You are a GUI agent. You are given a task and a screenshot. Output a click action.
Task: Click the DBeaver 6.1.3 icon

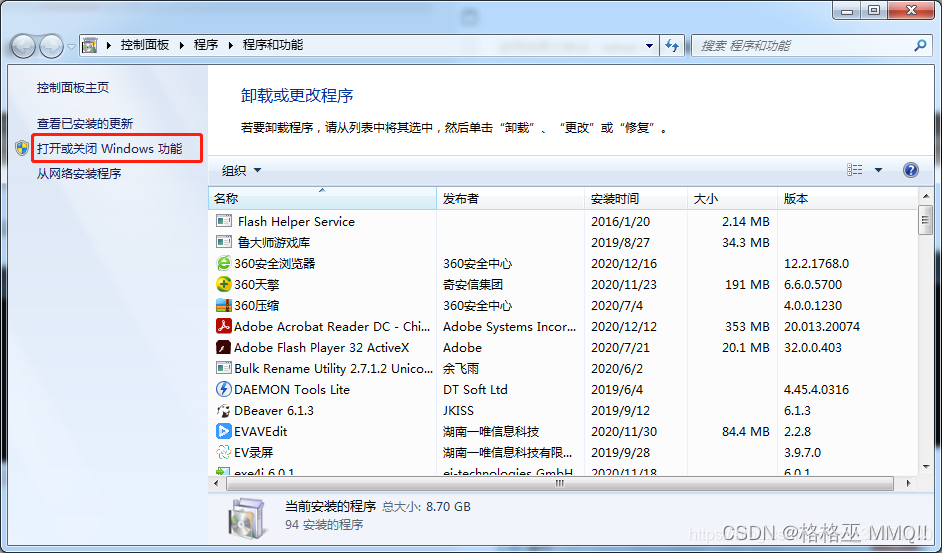223,411
